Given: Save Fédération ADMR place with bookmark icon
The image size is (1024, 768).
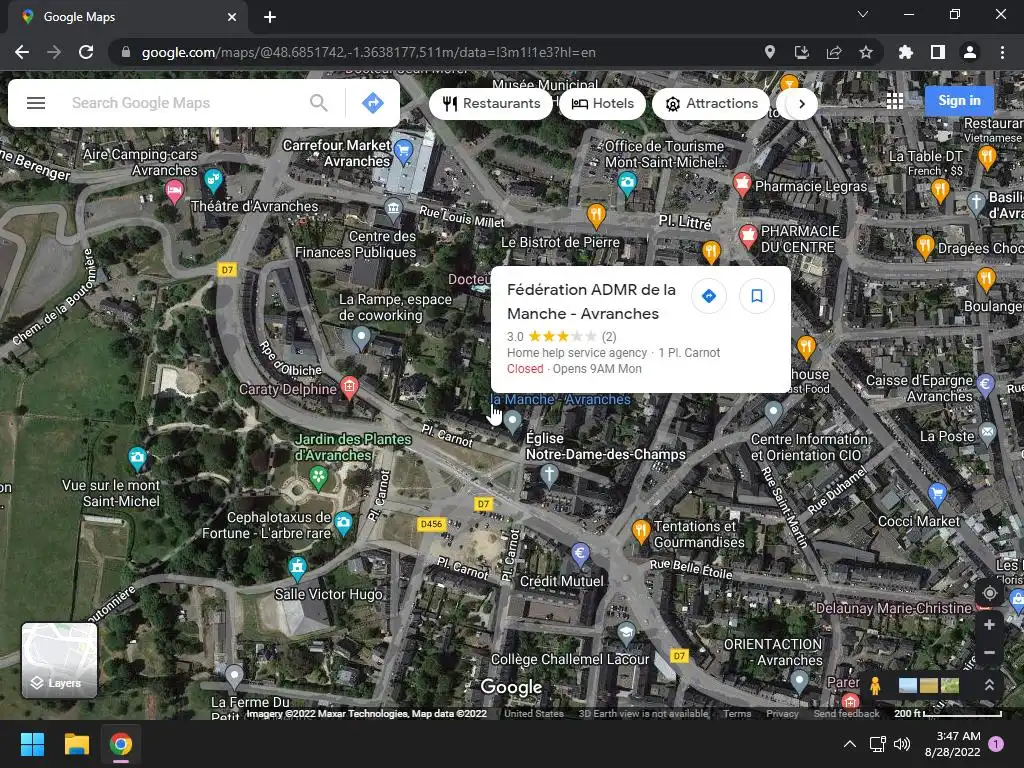Looking at the screenshot, I should pos(757,296).
